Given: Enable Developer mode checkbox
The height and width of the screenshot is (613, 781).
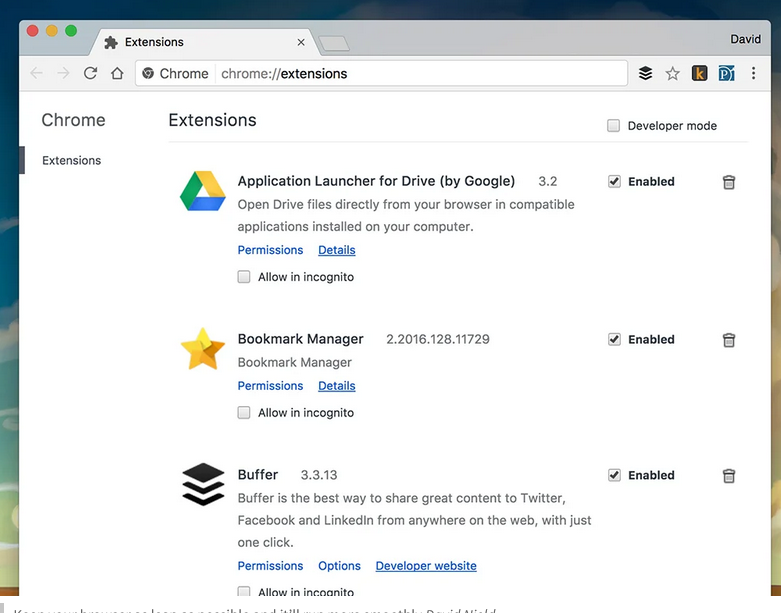Looking at the screenshot, I should [x=614, y=125].
